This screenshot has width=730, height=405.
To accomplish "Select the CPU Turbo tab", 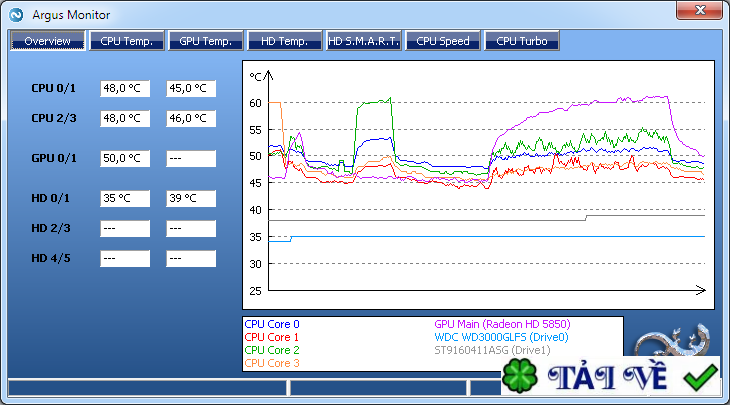I will click(522, 41).
